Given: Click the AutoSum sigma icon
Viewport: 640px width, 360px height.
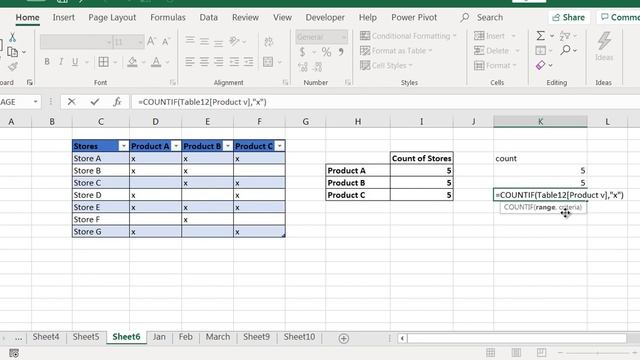Looking at the screenshot, I should point(540,36).
